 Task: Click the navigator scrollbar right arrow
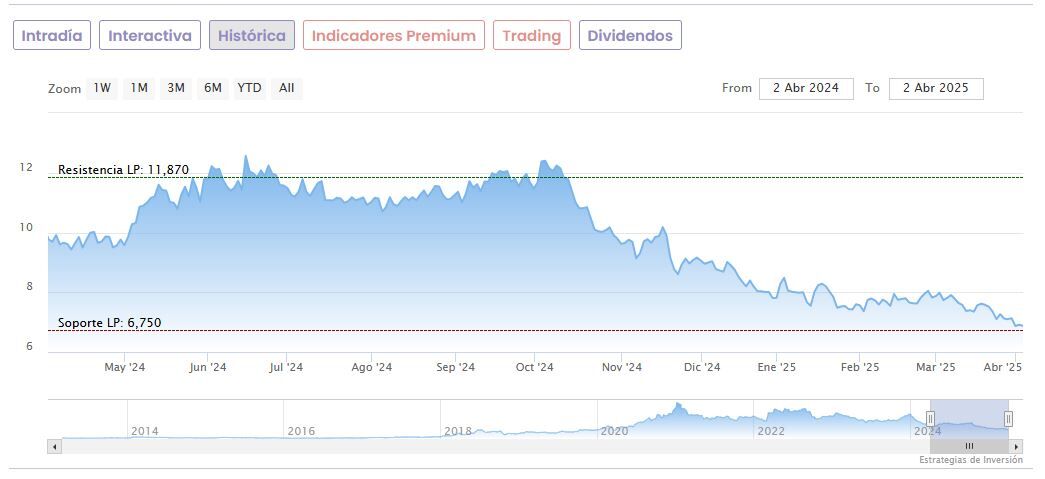click(1017, 446)
